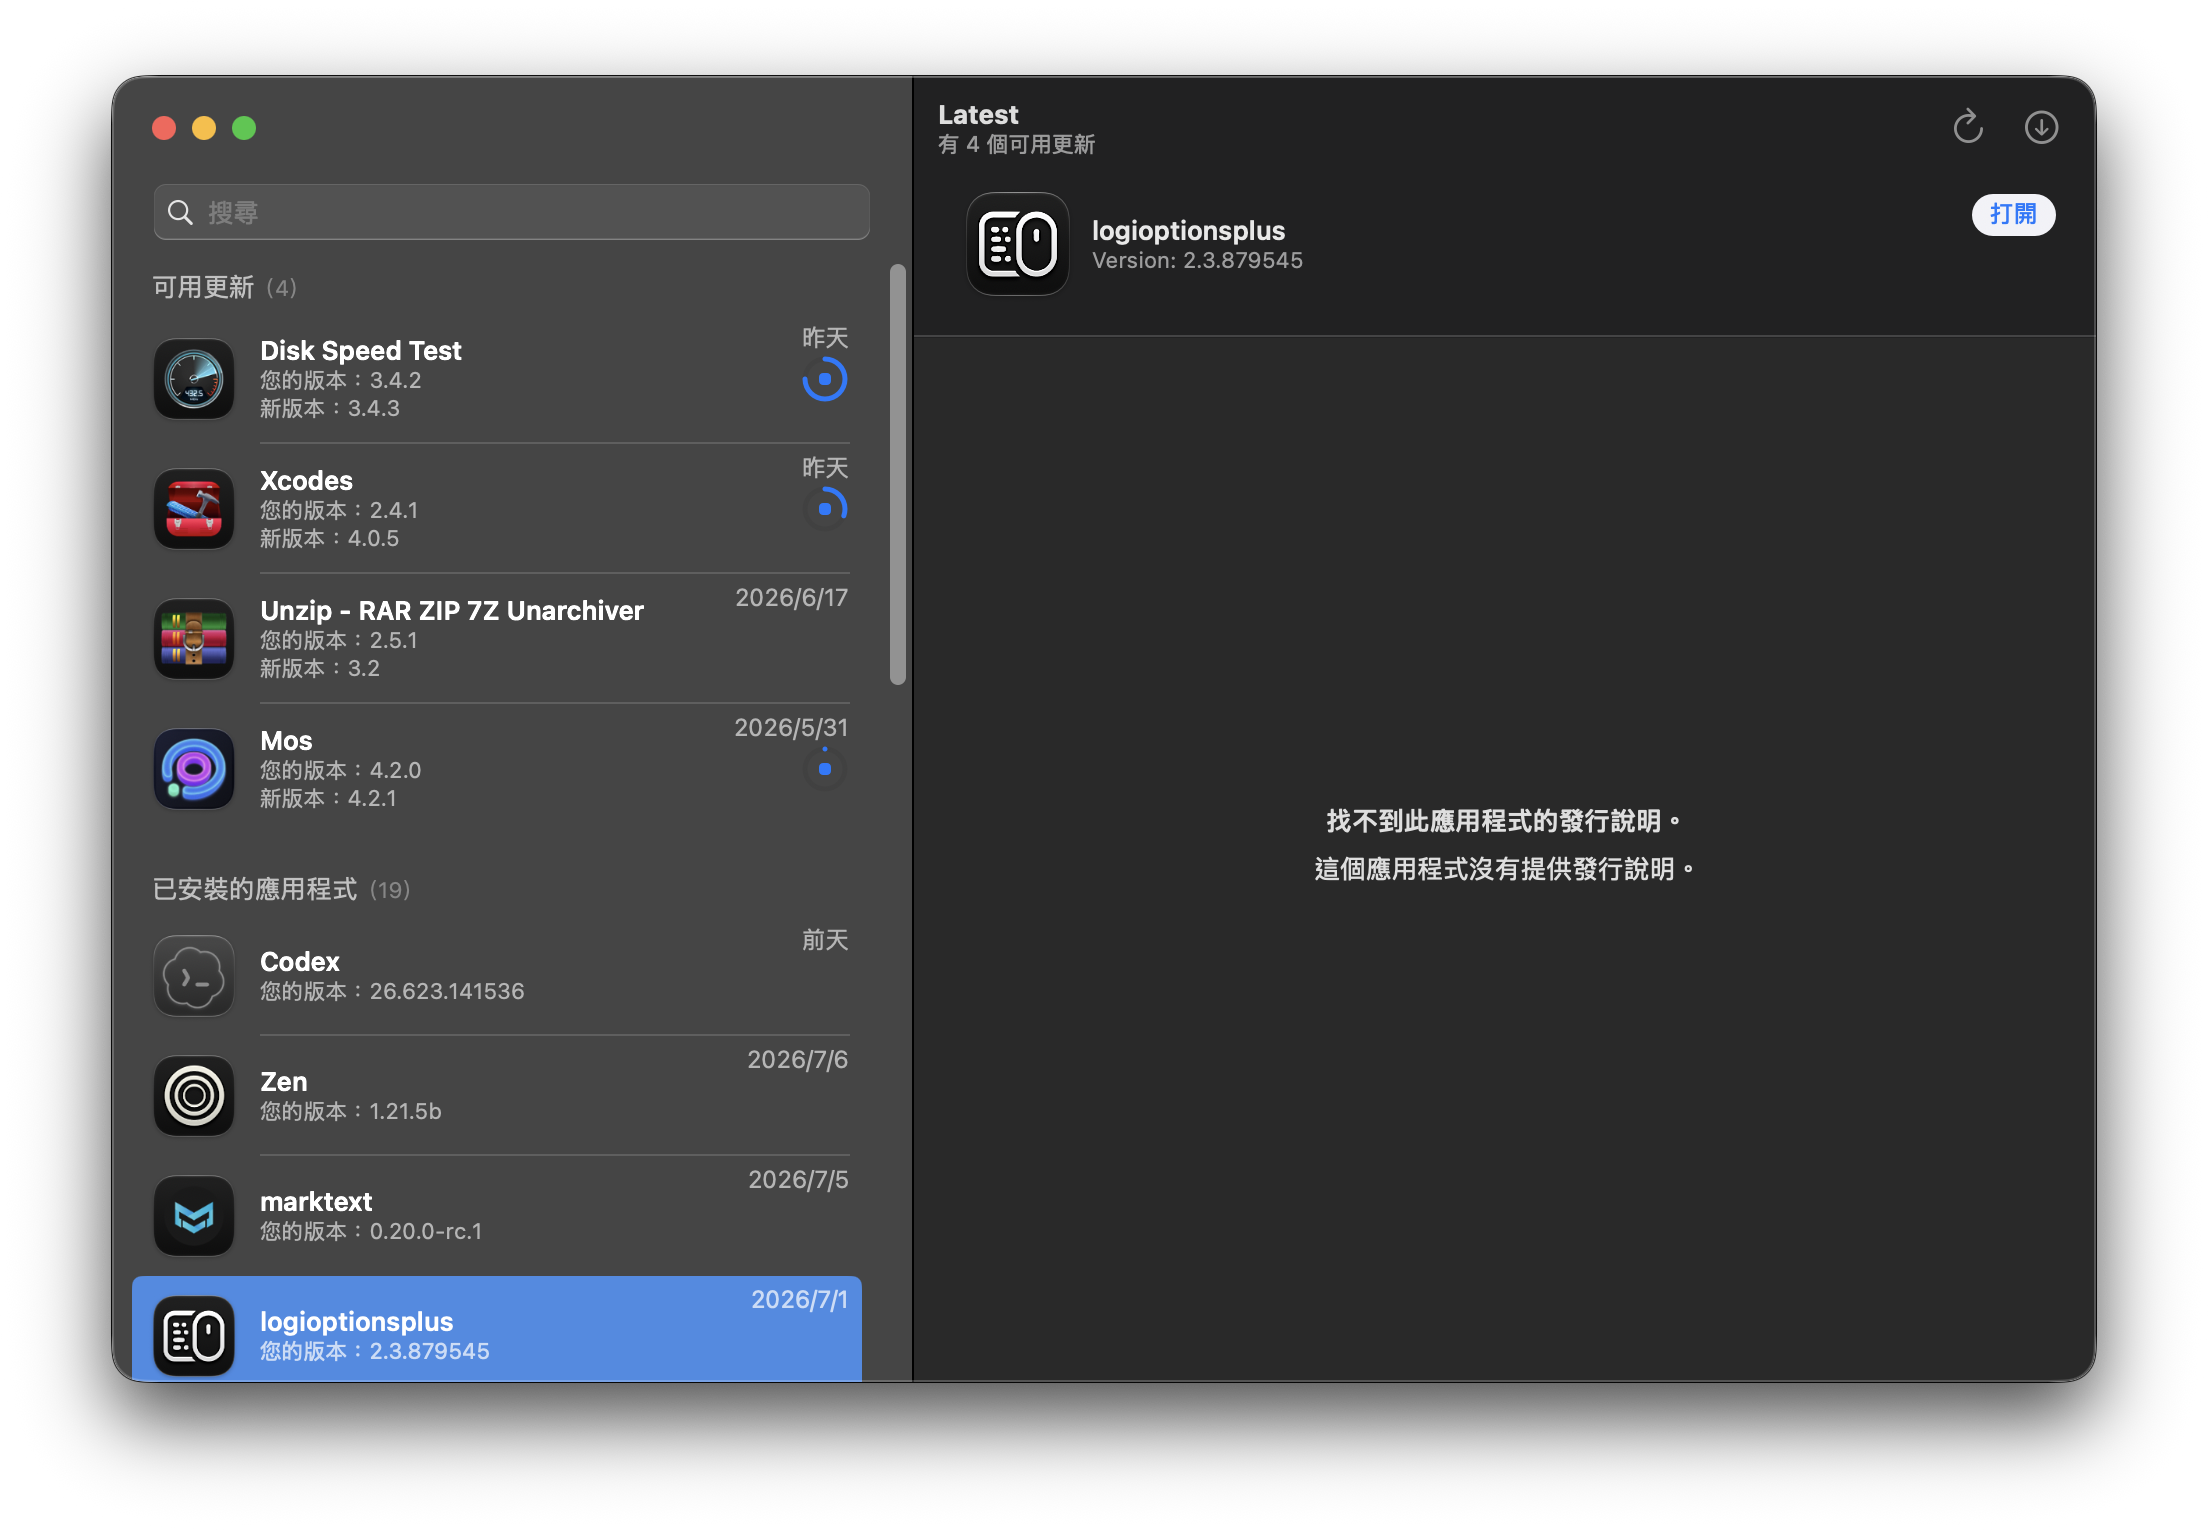Click the Zen app icon
The height and width of the screenshot is (1530, 2208).
(x=194, y=1096)
